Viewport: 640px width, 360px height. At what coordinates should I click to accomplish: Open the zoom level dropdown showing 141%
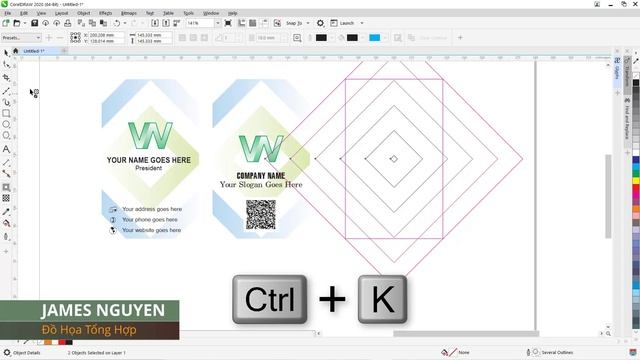217,23
